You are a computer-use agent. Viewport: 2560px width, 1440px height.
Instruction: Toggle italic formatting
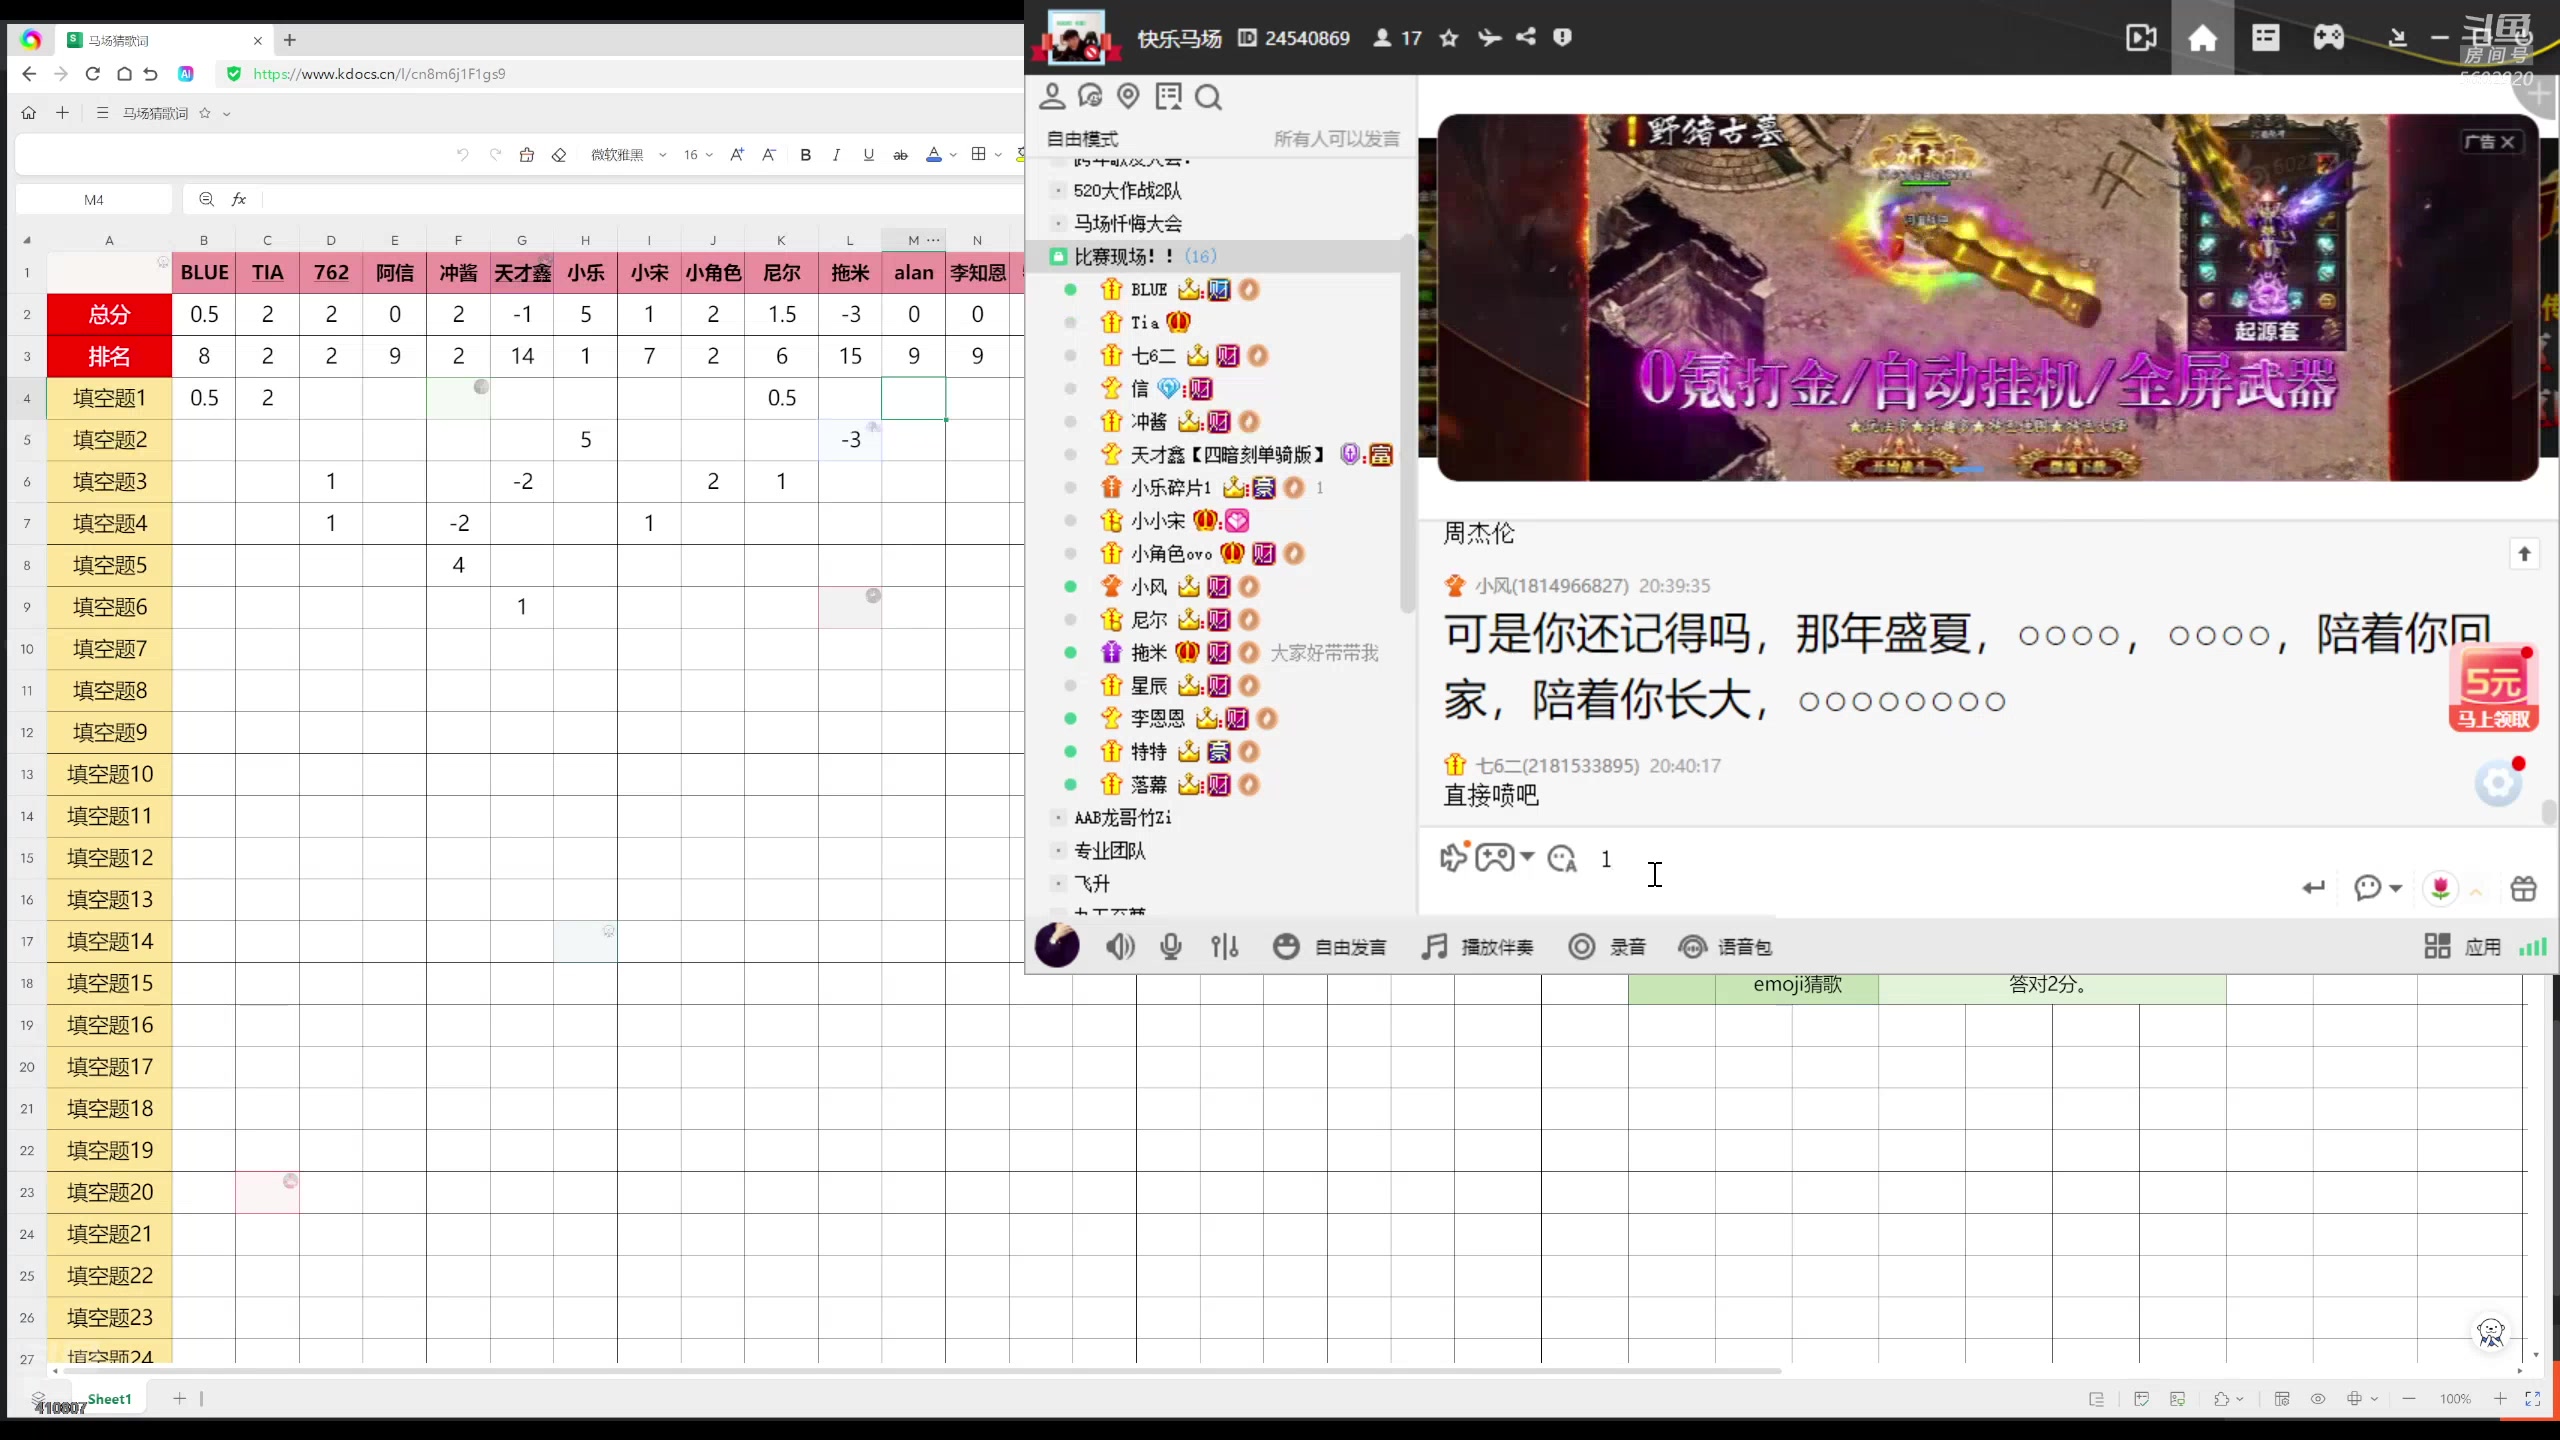tap(836, 155)
